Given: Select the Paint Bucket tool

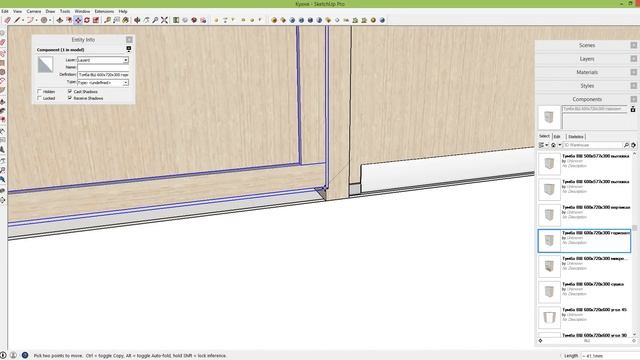Looking at the screenshot, I should (126, 20).
